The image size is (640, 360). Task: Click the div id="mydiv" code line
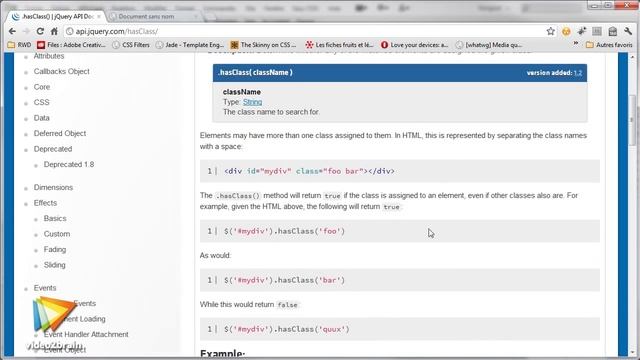(x=400, y=171)
